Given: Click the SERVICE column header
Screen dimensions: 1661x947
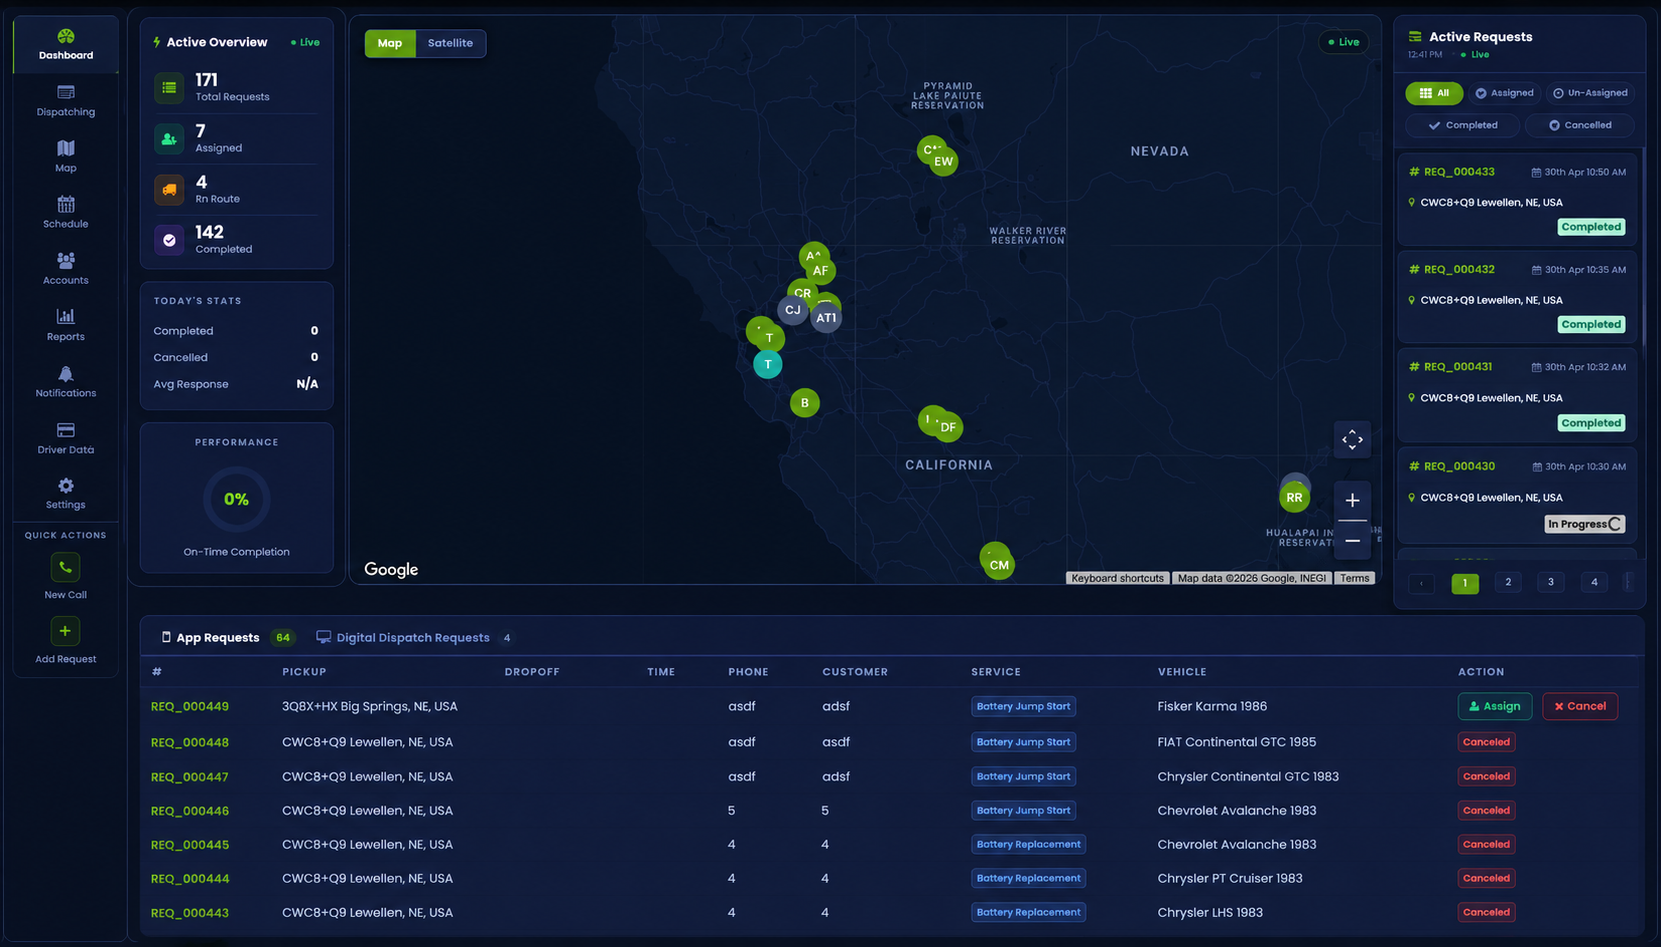Looking at the screenshot, I should pyautogui.click(x=996, y=672).
